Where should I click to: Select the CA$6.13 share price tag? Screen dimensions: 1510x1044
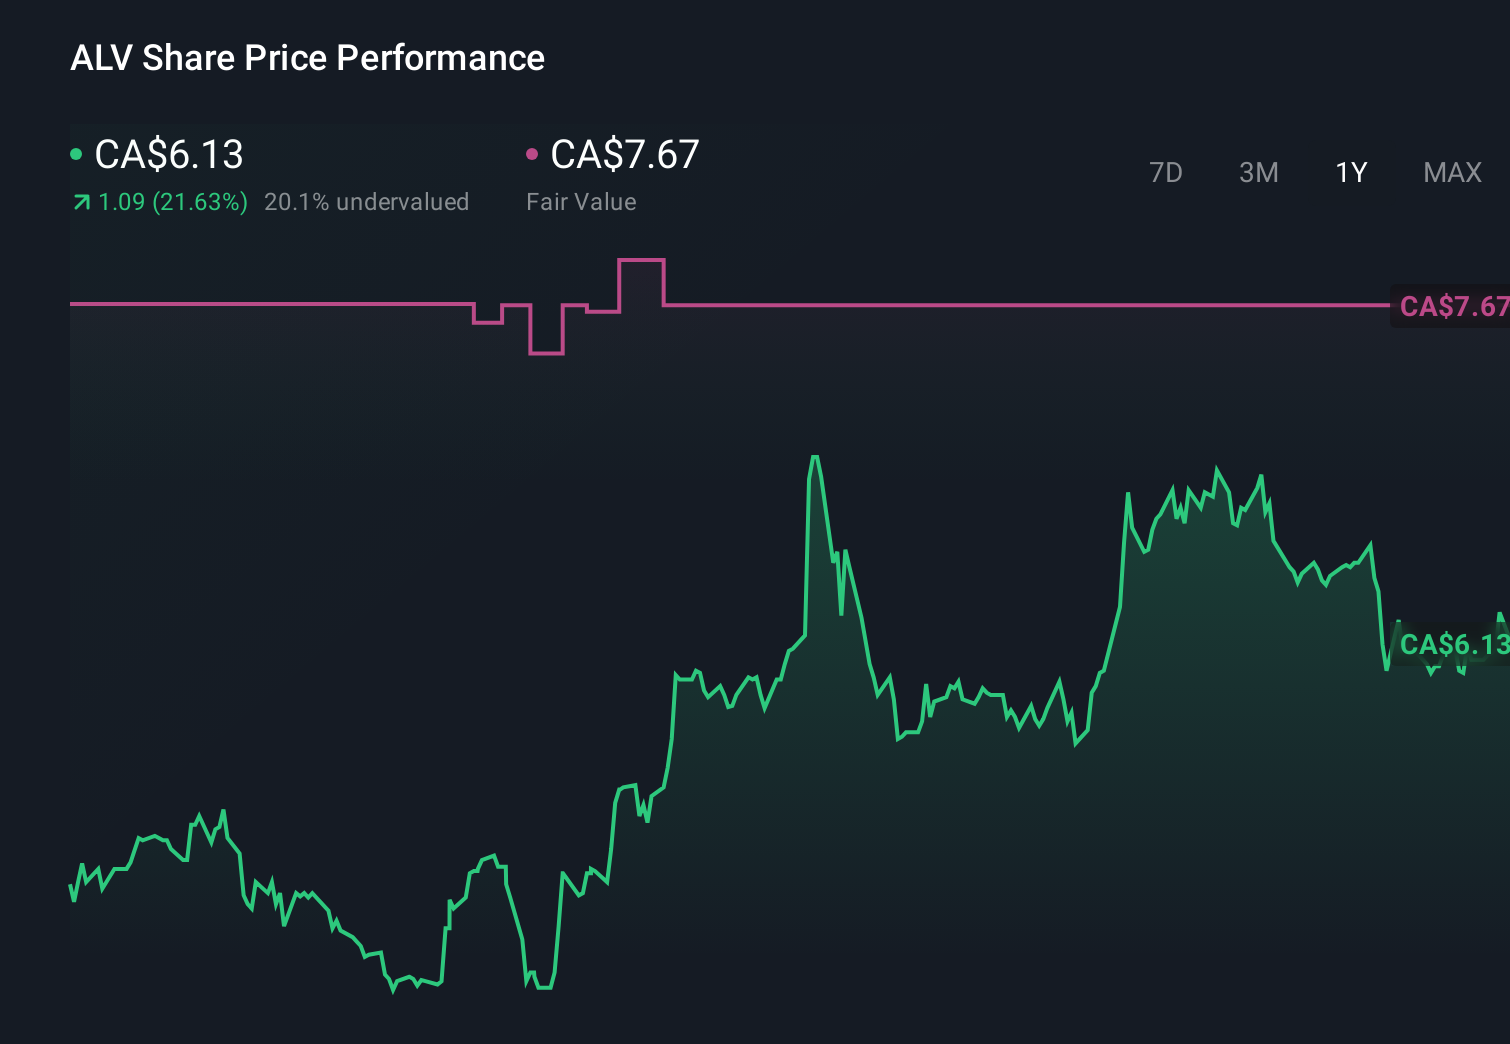(x=1453, y=645)
